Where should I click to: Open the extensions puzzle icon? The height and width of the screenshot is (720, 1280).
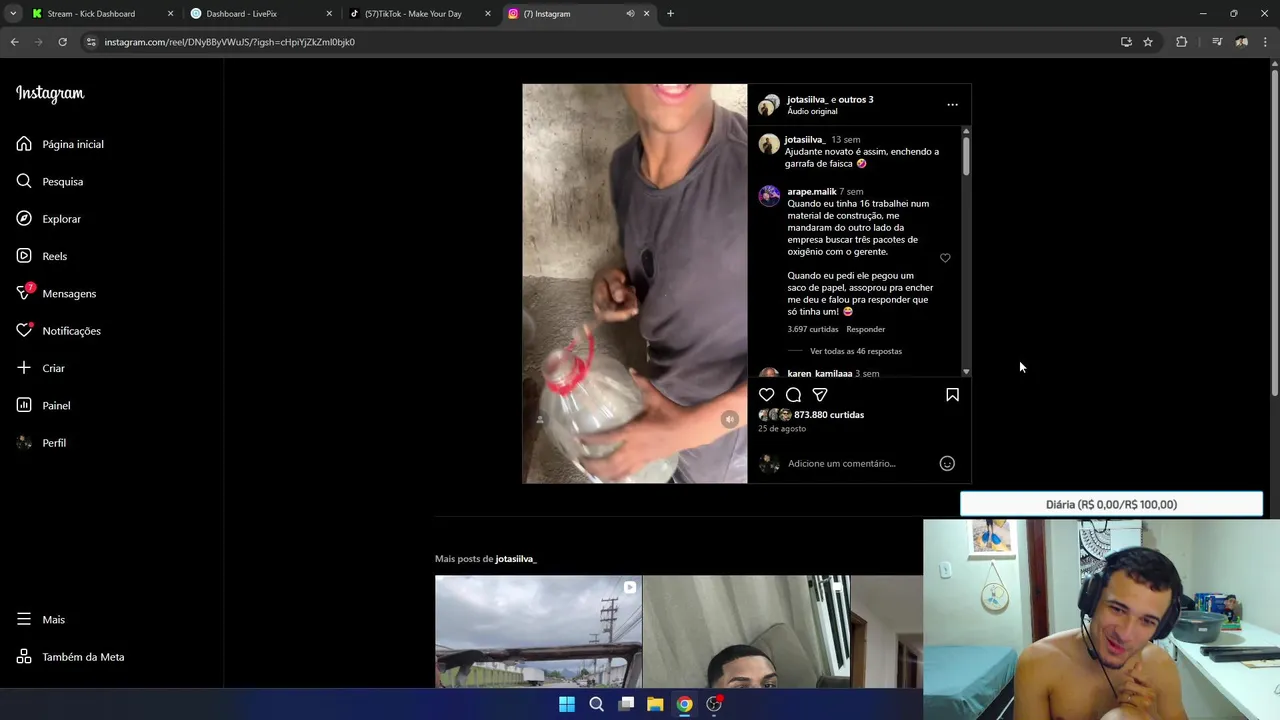[1182, 42]
